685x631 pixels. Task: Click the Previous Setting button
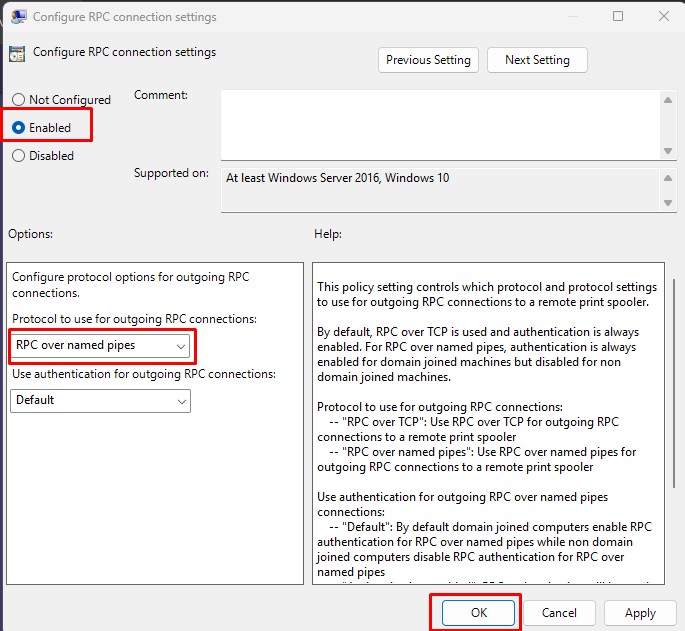coord(428,60)
